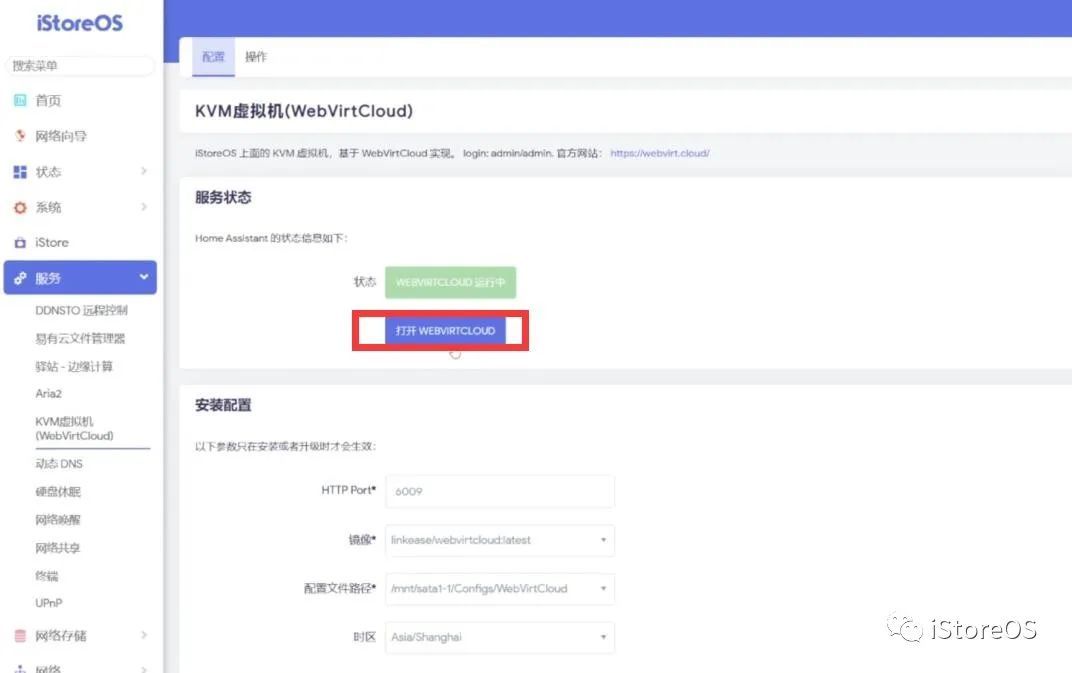
Task: Open 网络向导 in the sidebar
Action: click(x=61, y=136)
